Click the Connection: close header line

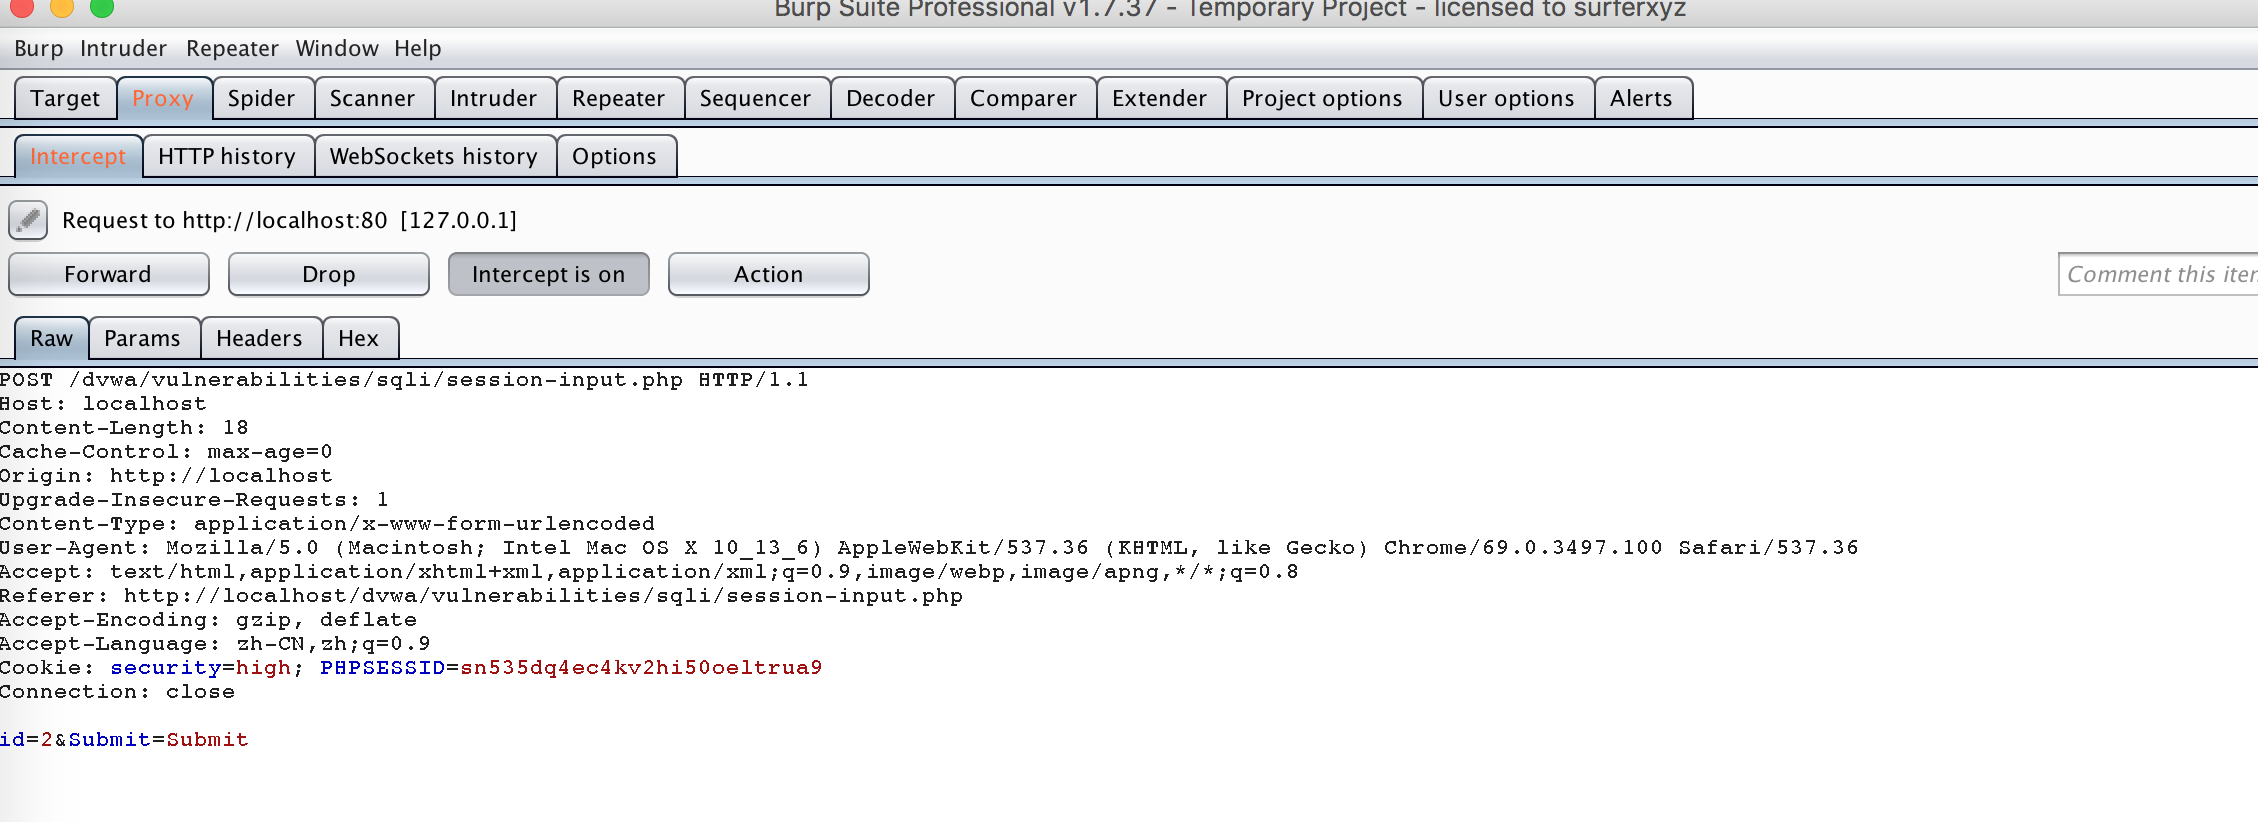[x=117, y=692]
